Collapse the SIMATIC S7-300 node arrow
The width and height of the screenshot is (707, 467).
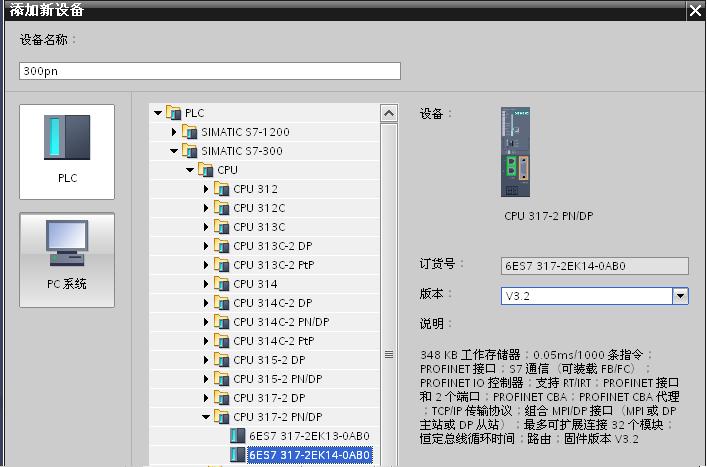pos(174,151)
